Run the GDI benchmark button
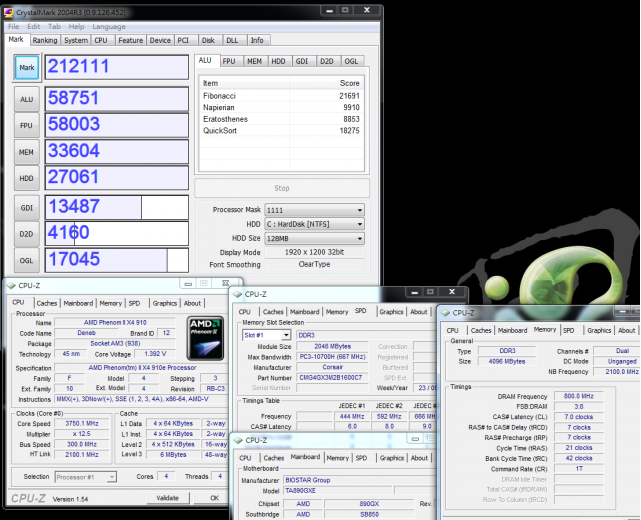Image resolution: width=641 pixels, height=520 pixels. click(27, 208)
